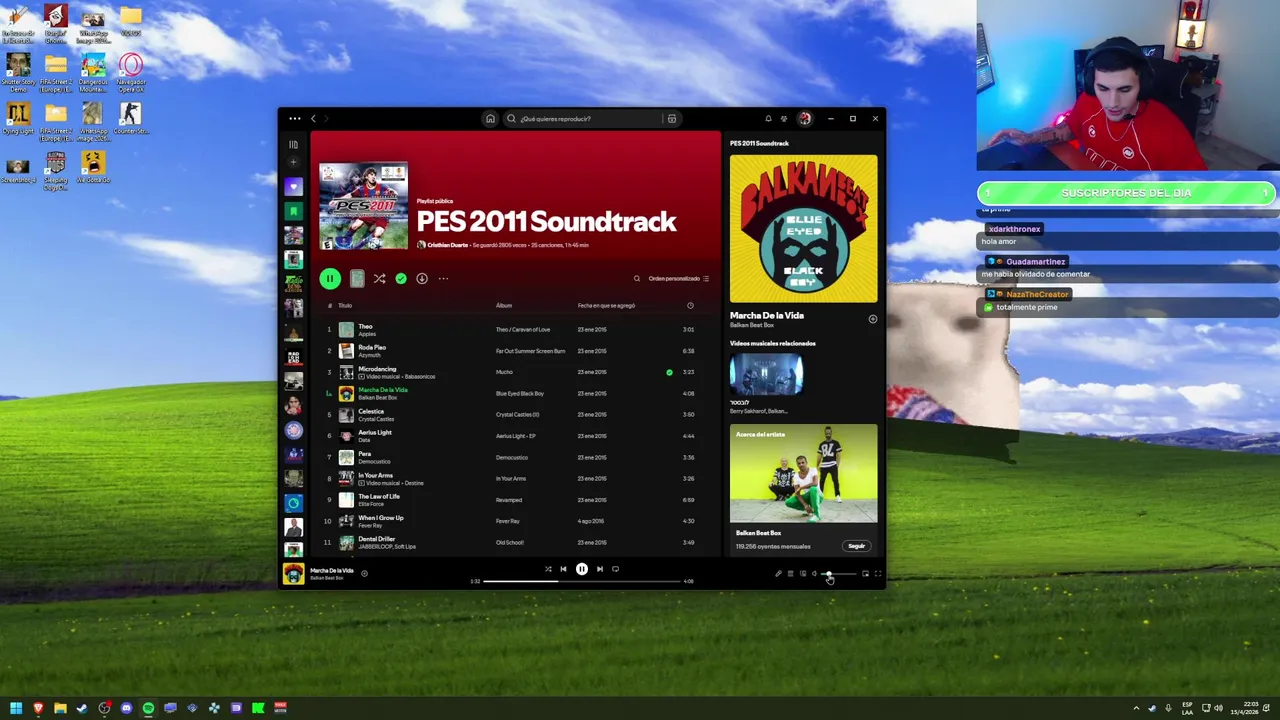Screen dimensions: 1280x720
Task: Open the mini player icon
Action: 866,574
